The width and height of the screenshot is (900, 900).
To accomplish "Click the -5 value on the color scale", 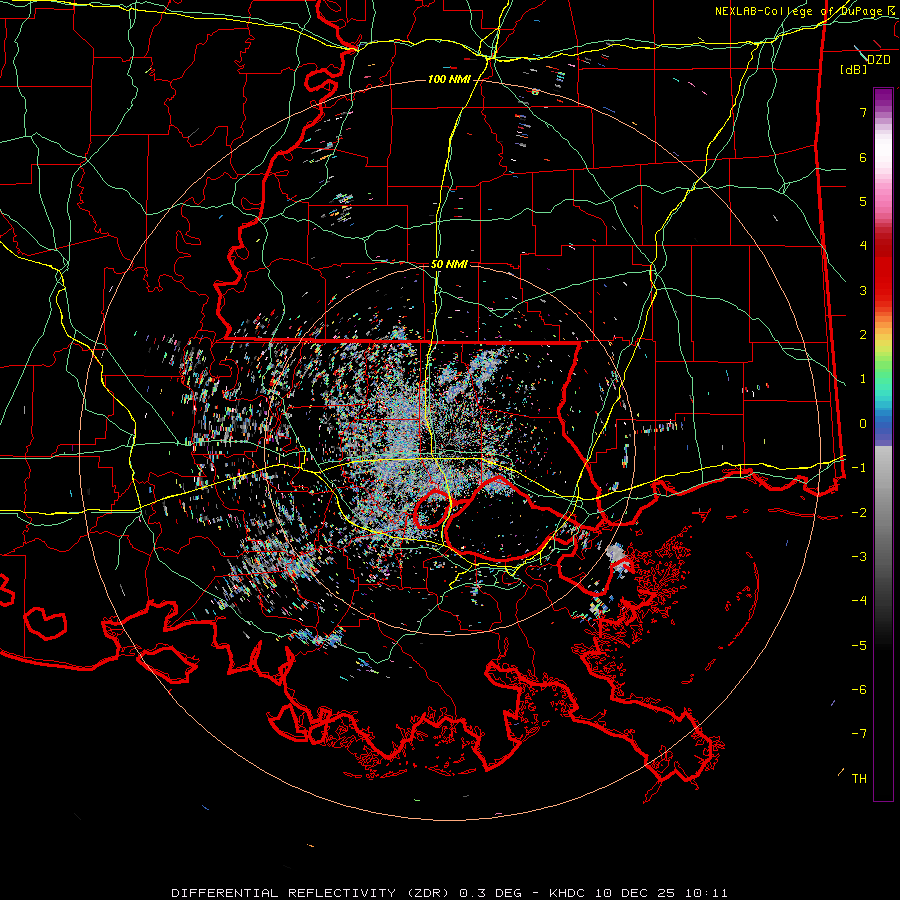I will (x=859, y=646).
